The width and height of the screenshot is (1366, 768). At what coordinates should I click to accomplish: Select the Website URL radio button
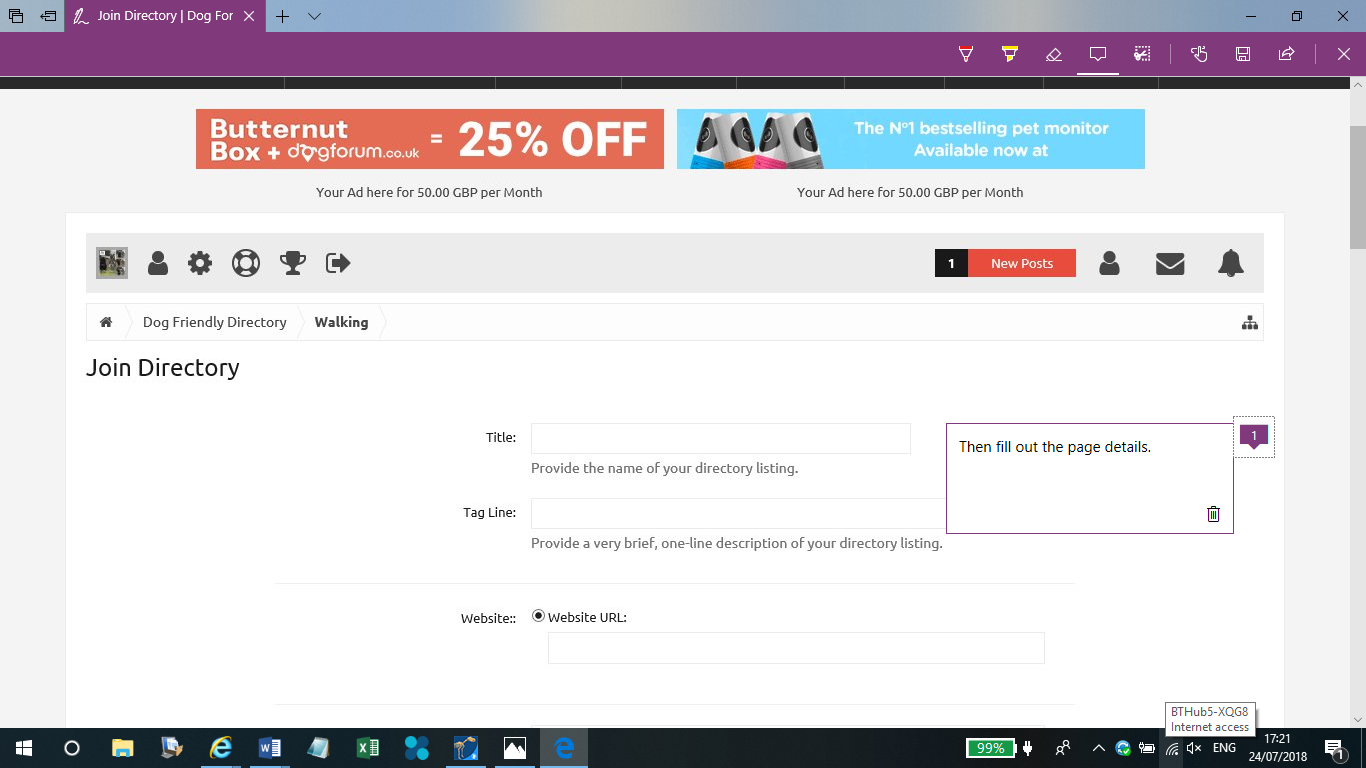539,616
